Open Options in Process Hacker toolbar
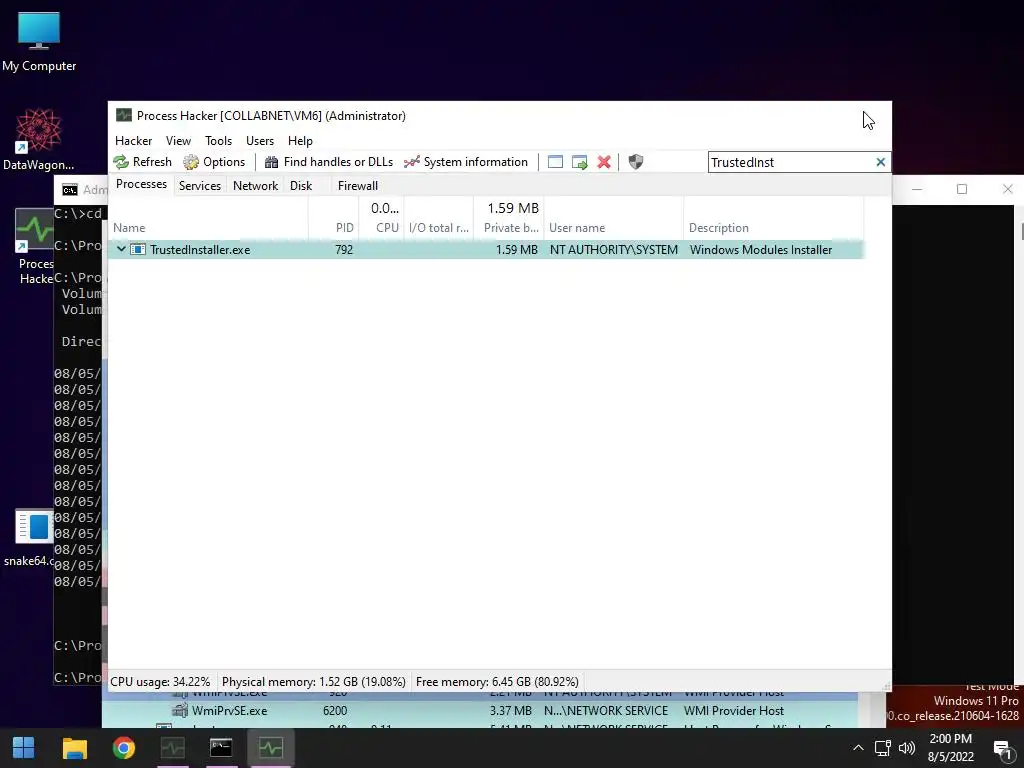 click(214, 162)
